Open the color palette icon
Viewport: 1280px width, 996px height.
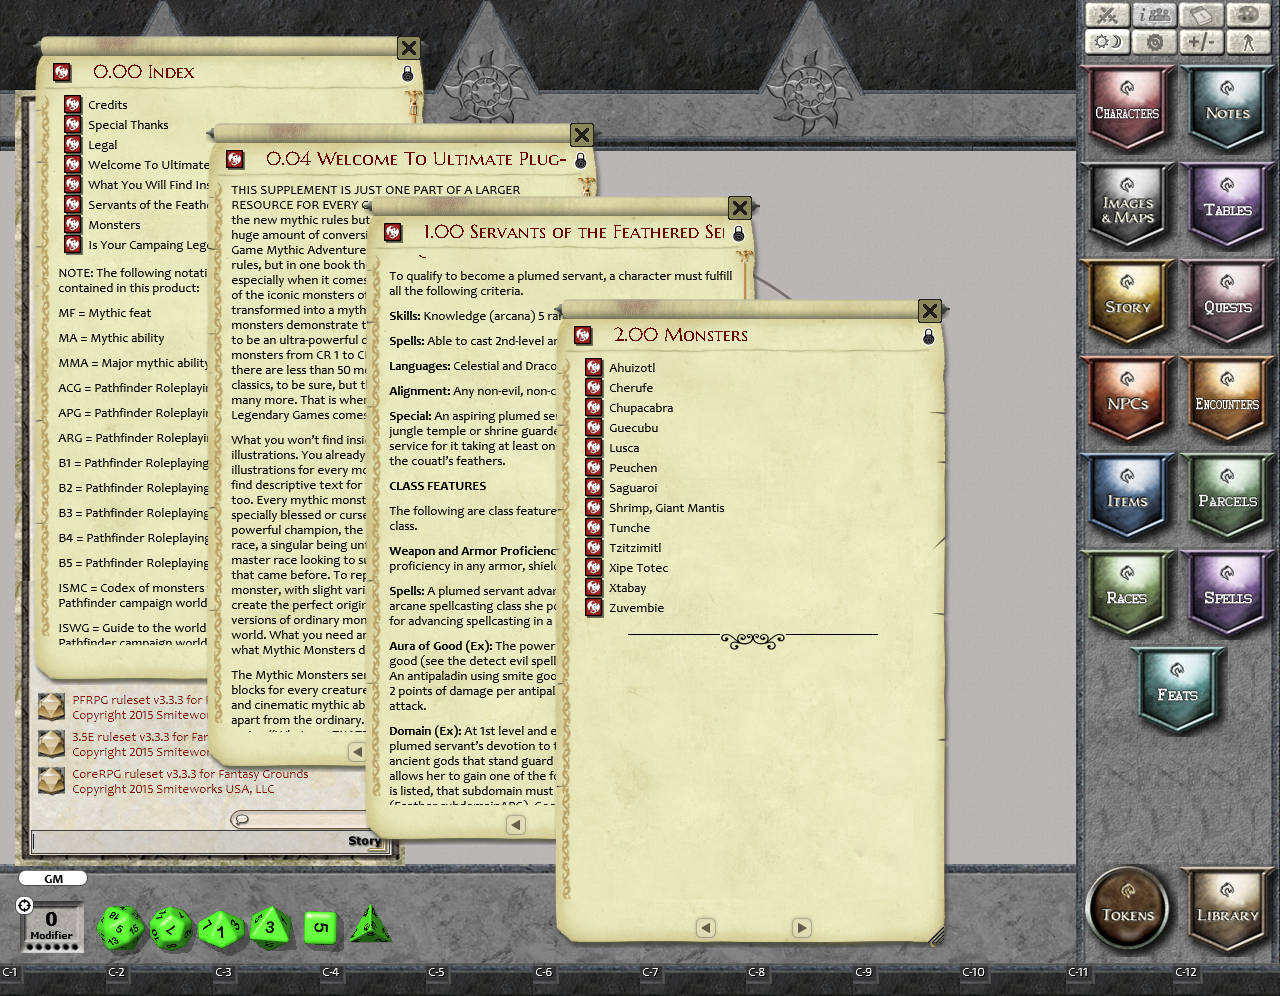1246,15
